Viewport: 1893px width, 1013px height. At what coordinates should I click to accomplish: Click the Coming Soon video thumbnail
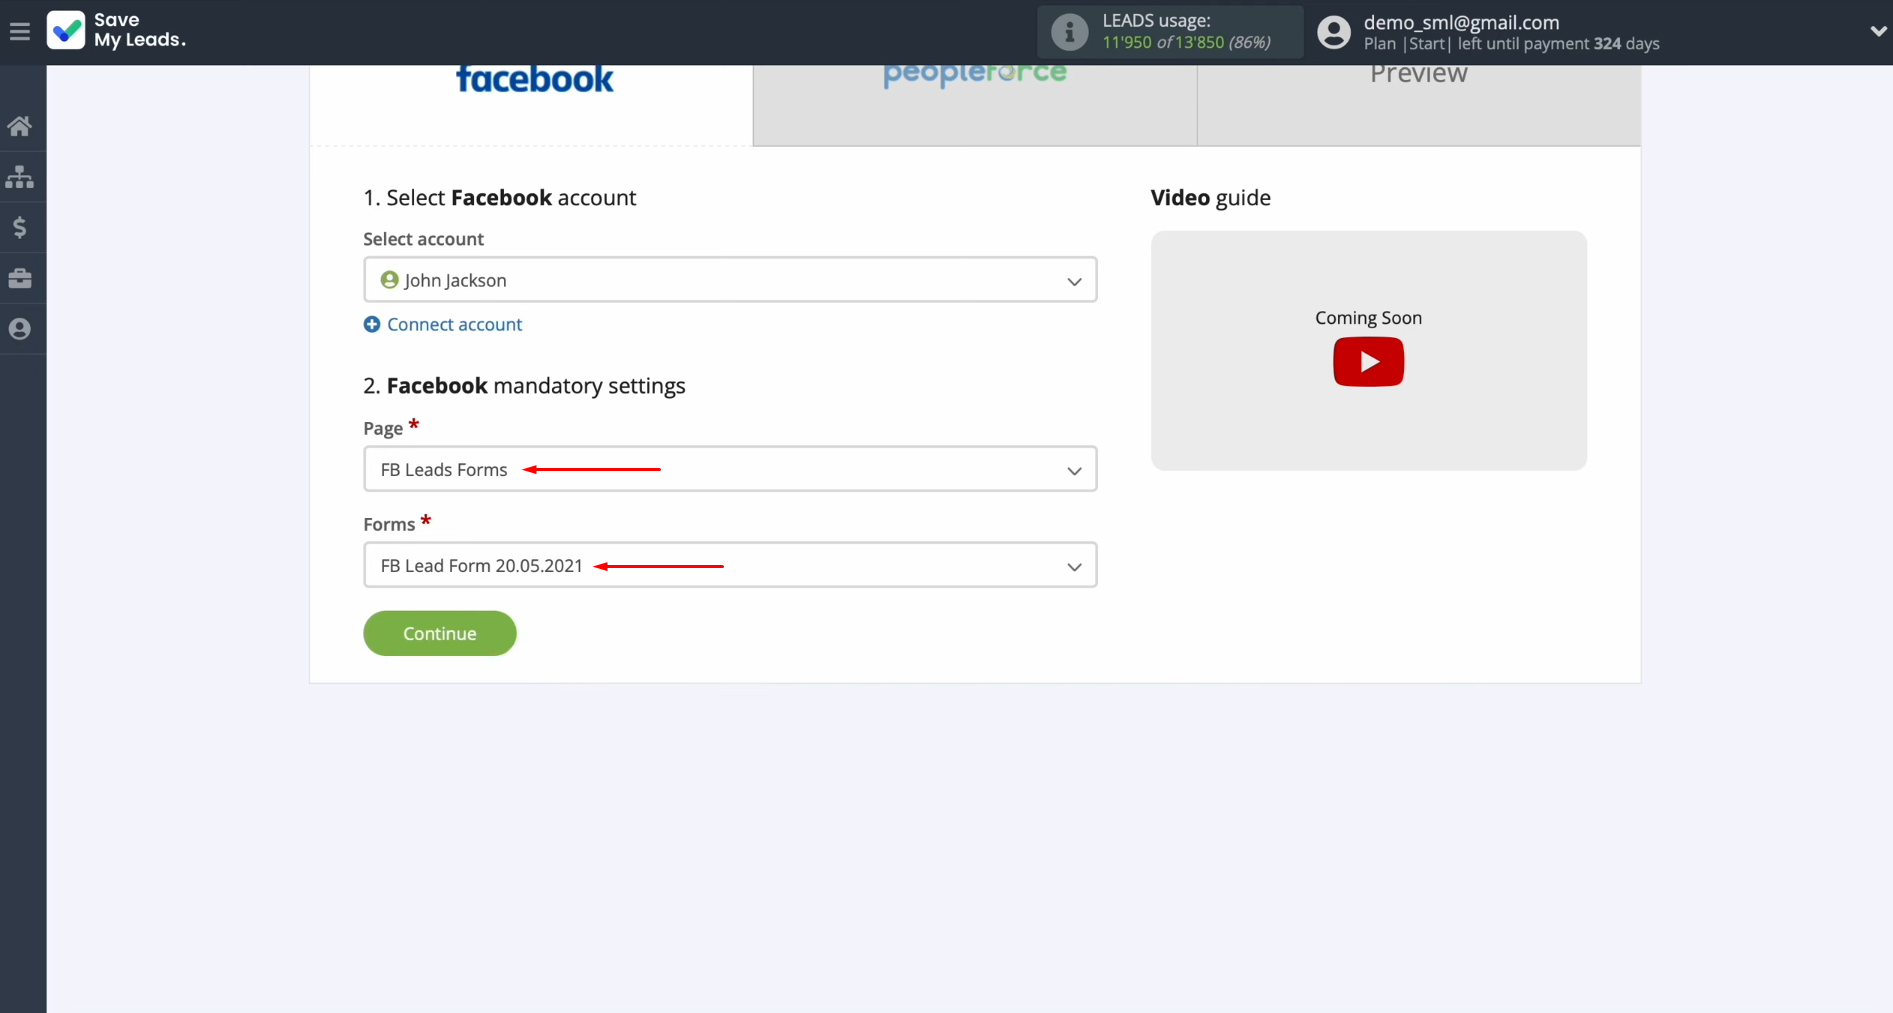pyautogui.click(x=1368, y=351)
